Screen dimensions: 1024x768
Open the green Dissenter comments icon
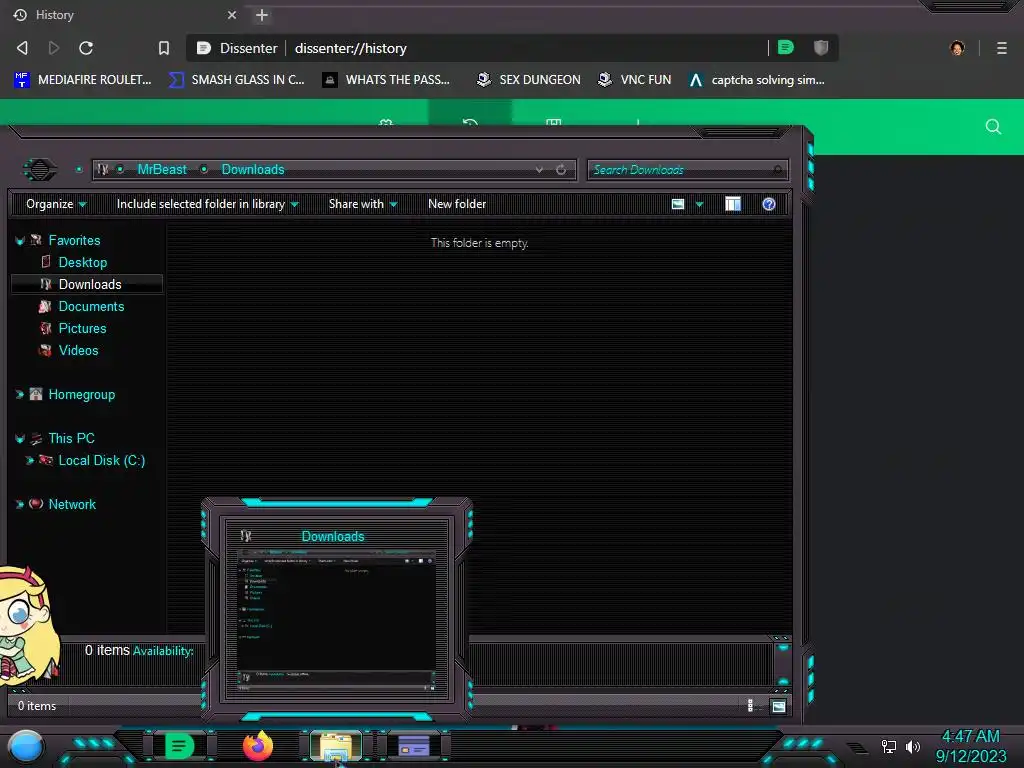coord(786,47)
